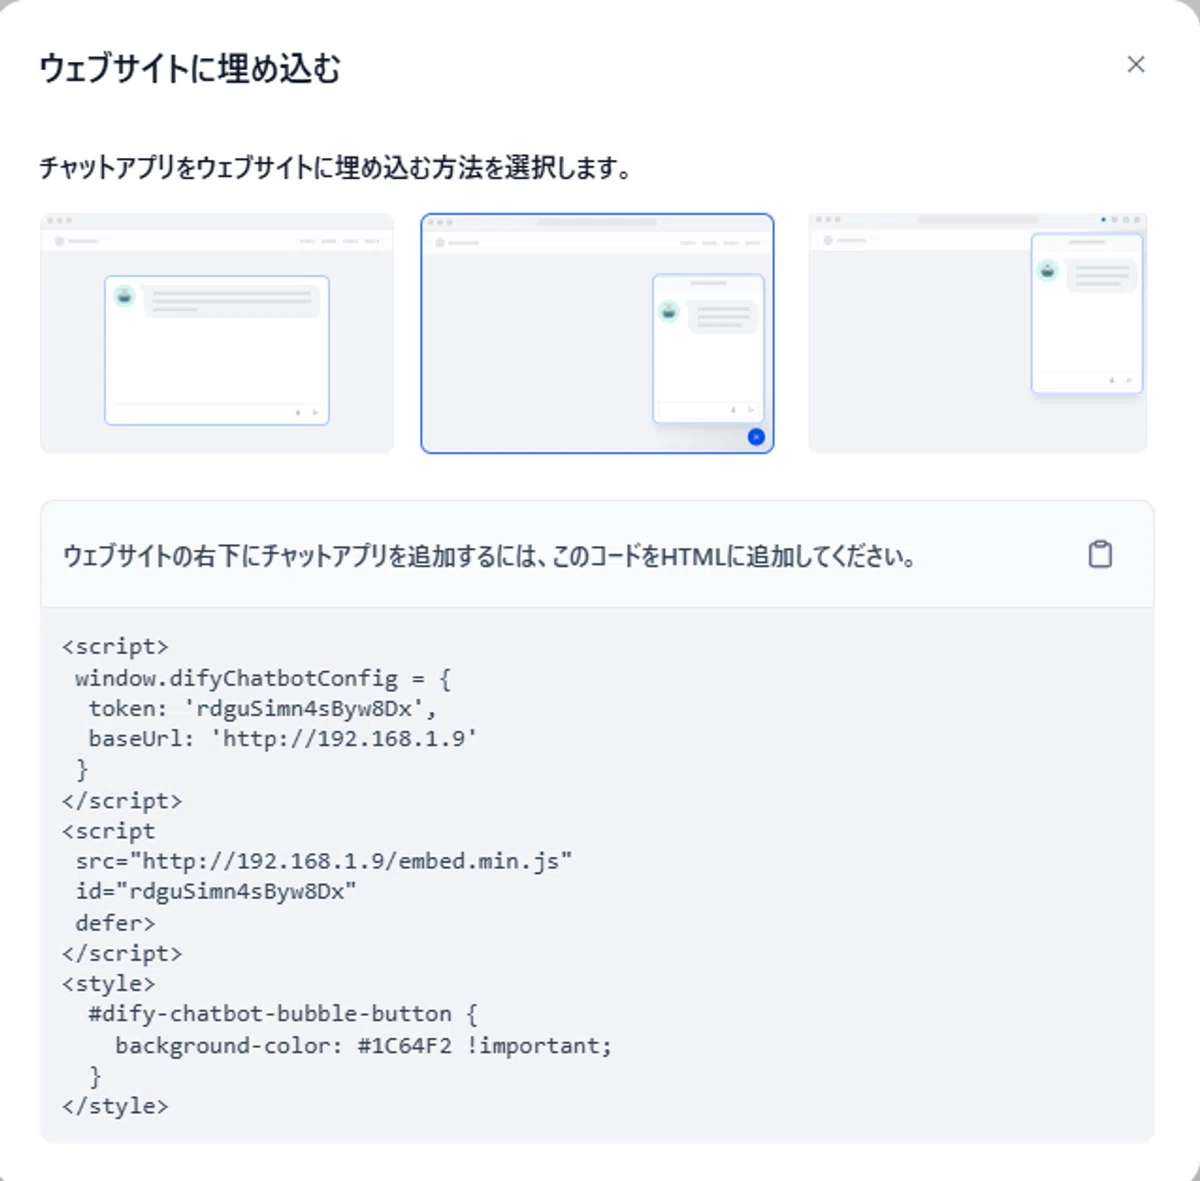1200x1181 pixels.
Task: Click the <style> opening tag line
Action: point(109,984)
